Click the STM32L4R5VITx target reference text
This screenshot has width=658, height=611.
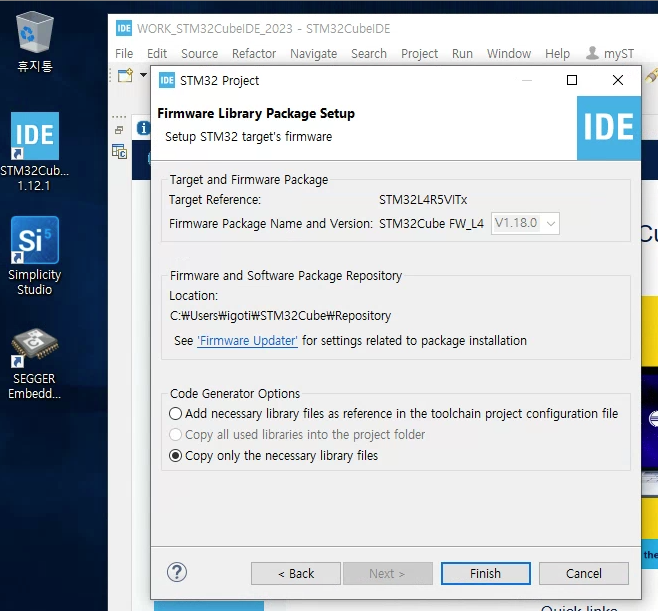(x=423, y=200)
